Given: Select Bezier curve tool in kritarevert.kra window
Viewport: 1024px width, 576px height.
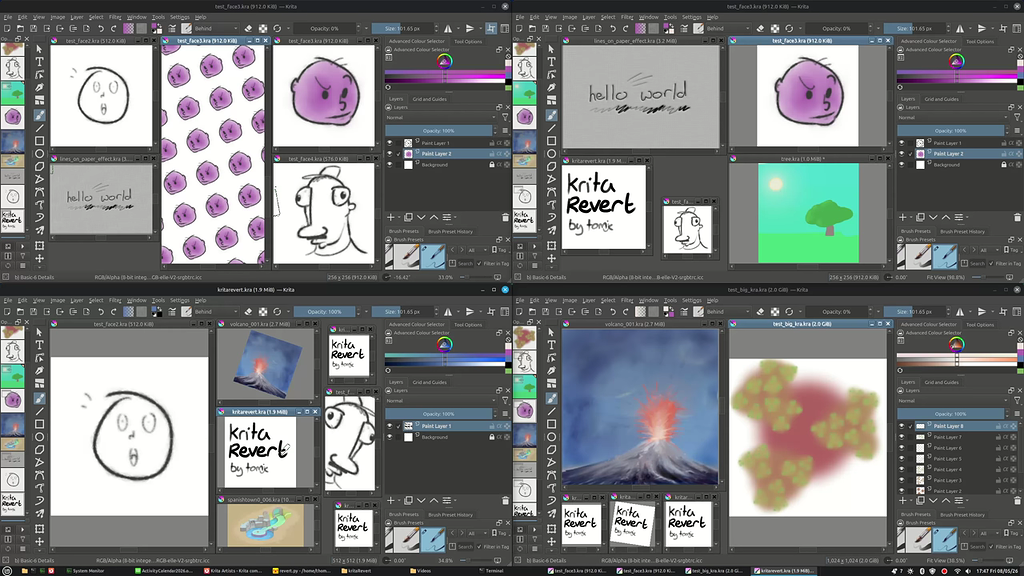Looking at the screenshot, I should [39, 475].
